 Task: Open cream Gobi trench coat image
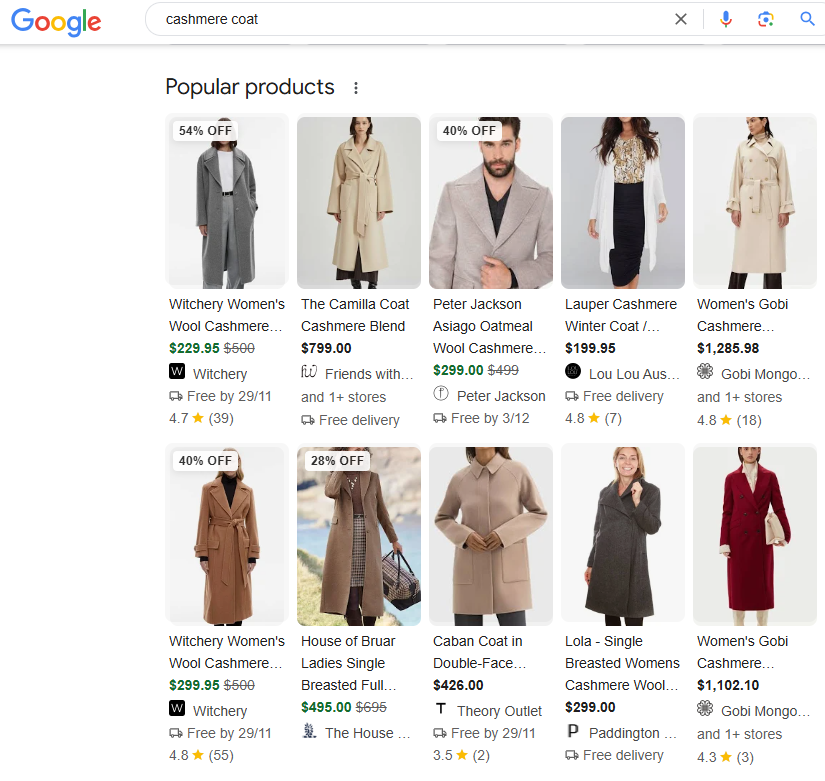[755, 203]
